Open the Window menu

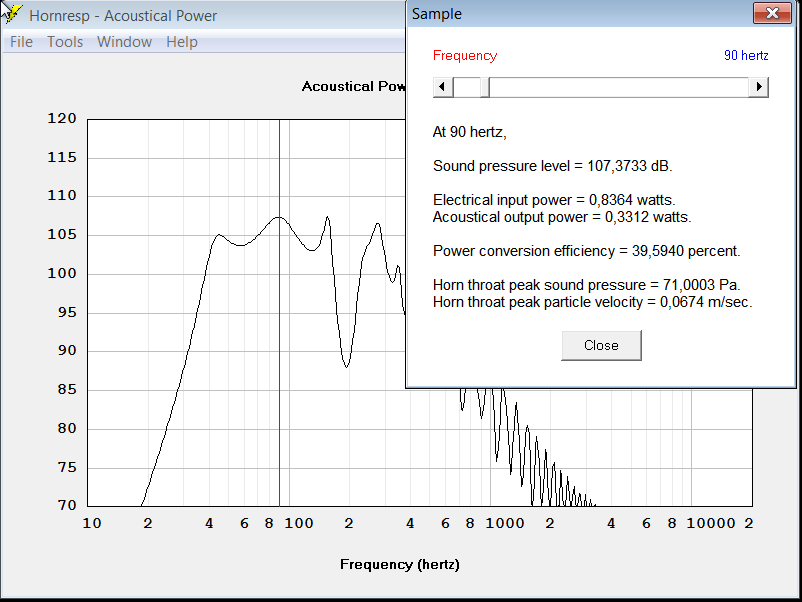pos(124,41)
